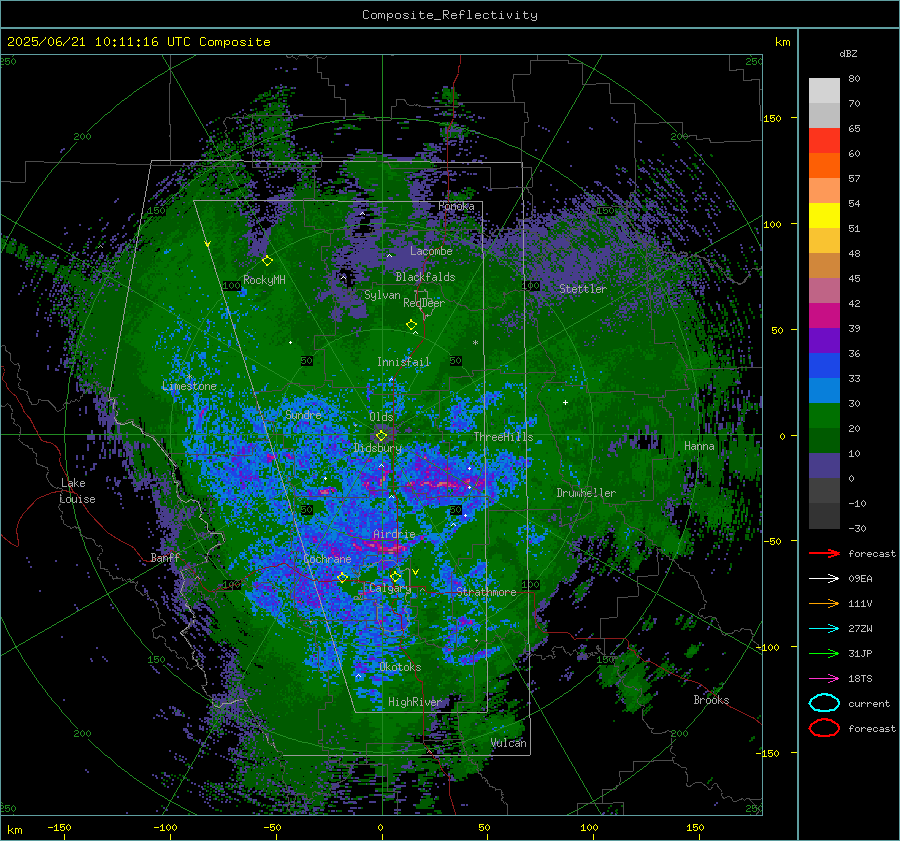900x841 pixels.
Task: Pick the red 65 dBZ swatch
Action: click(x=824, y=140)
